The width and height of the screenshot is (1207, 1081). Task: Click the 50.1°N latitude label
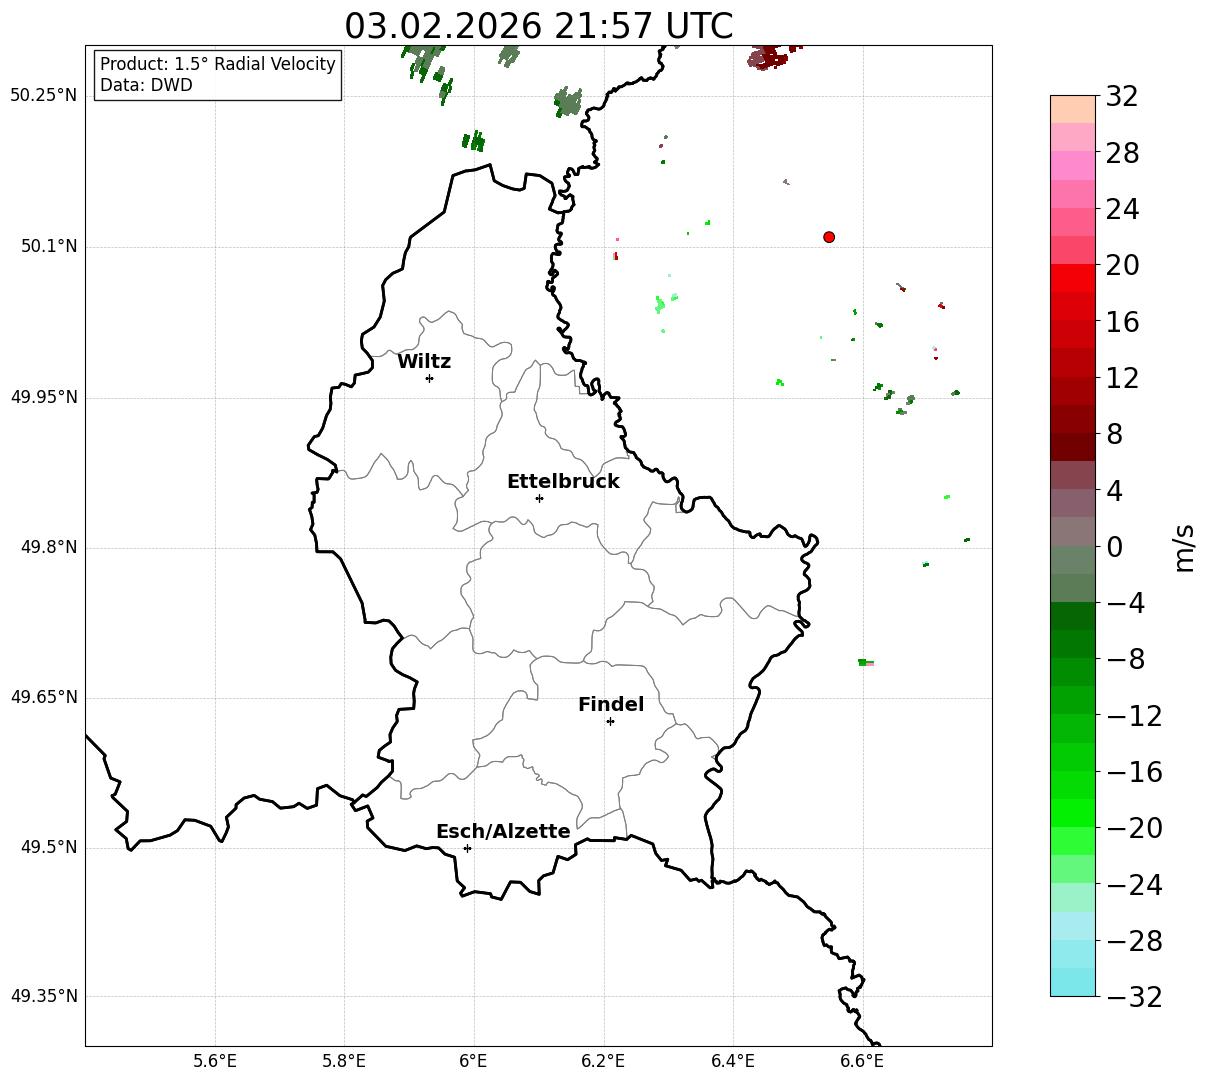[49, 246]
